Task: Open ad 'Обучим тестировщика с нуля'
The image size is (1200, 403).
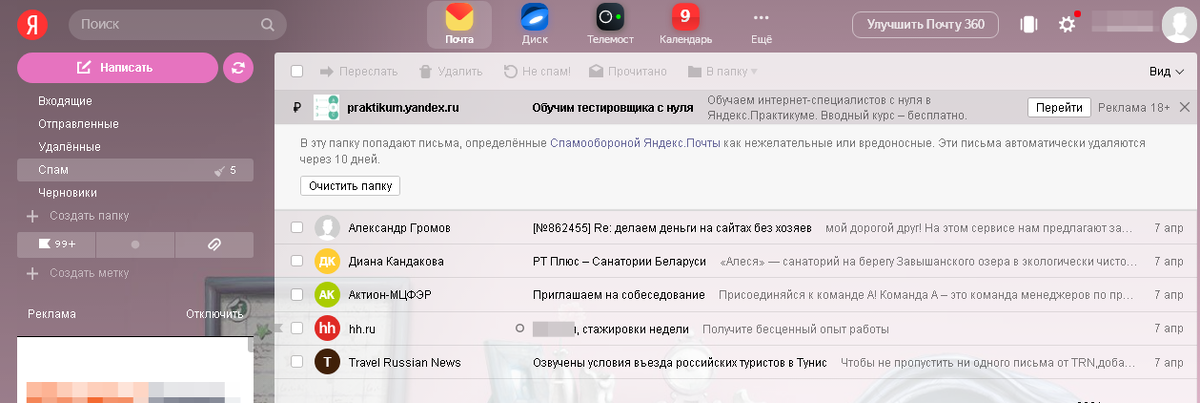Action: (614, 107)
